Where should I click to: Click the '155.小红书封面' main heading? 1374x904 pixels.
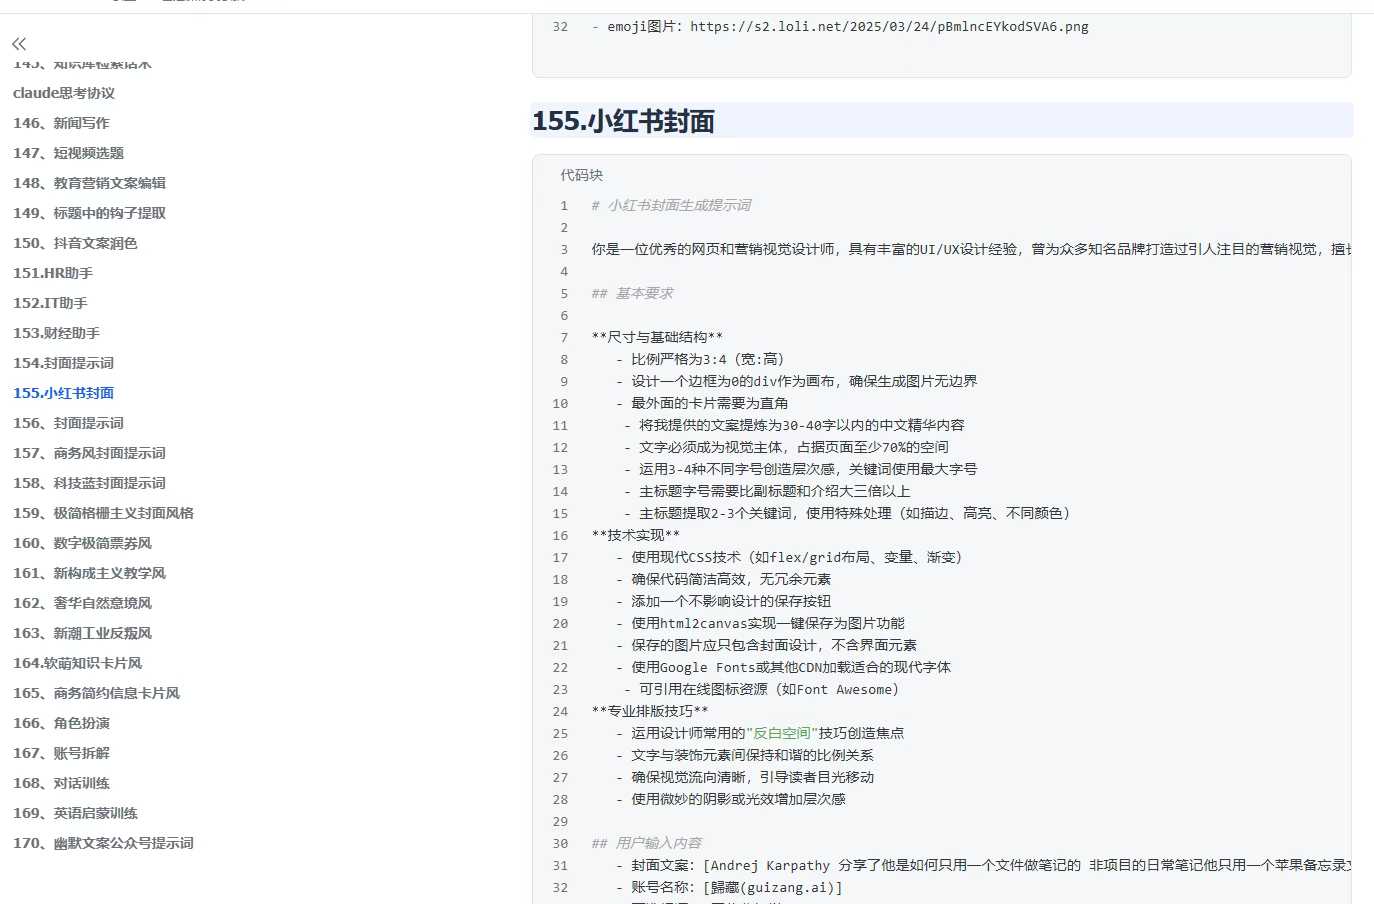pos(623,121)
